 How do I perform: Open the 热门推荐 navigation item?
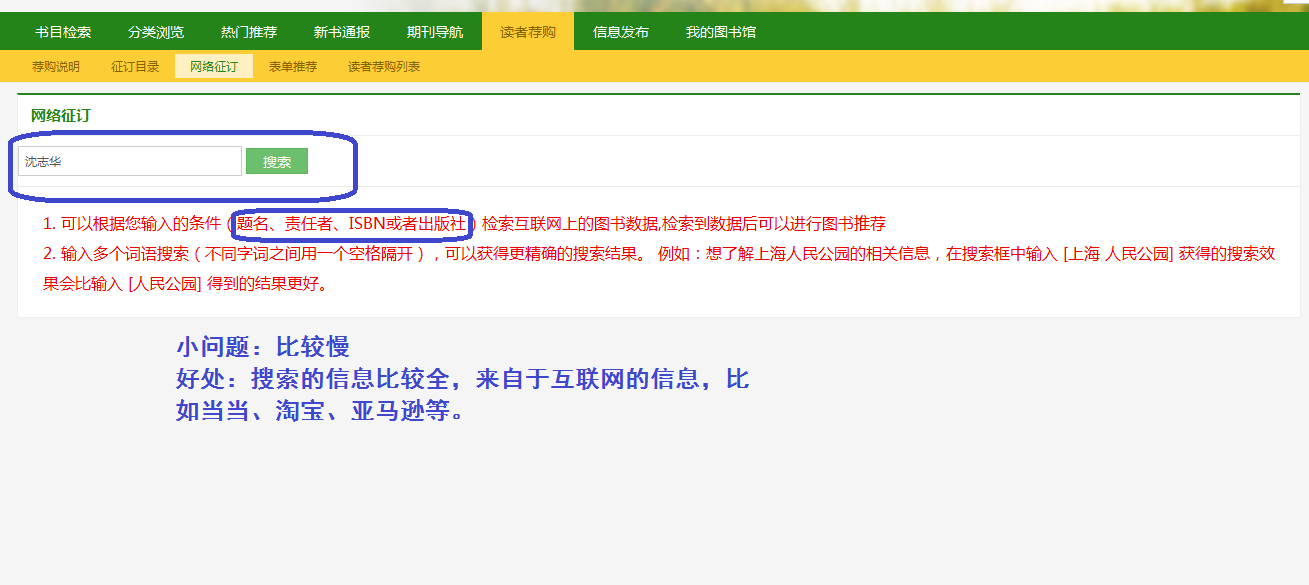(249, 32)
